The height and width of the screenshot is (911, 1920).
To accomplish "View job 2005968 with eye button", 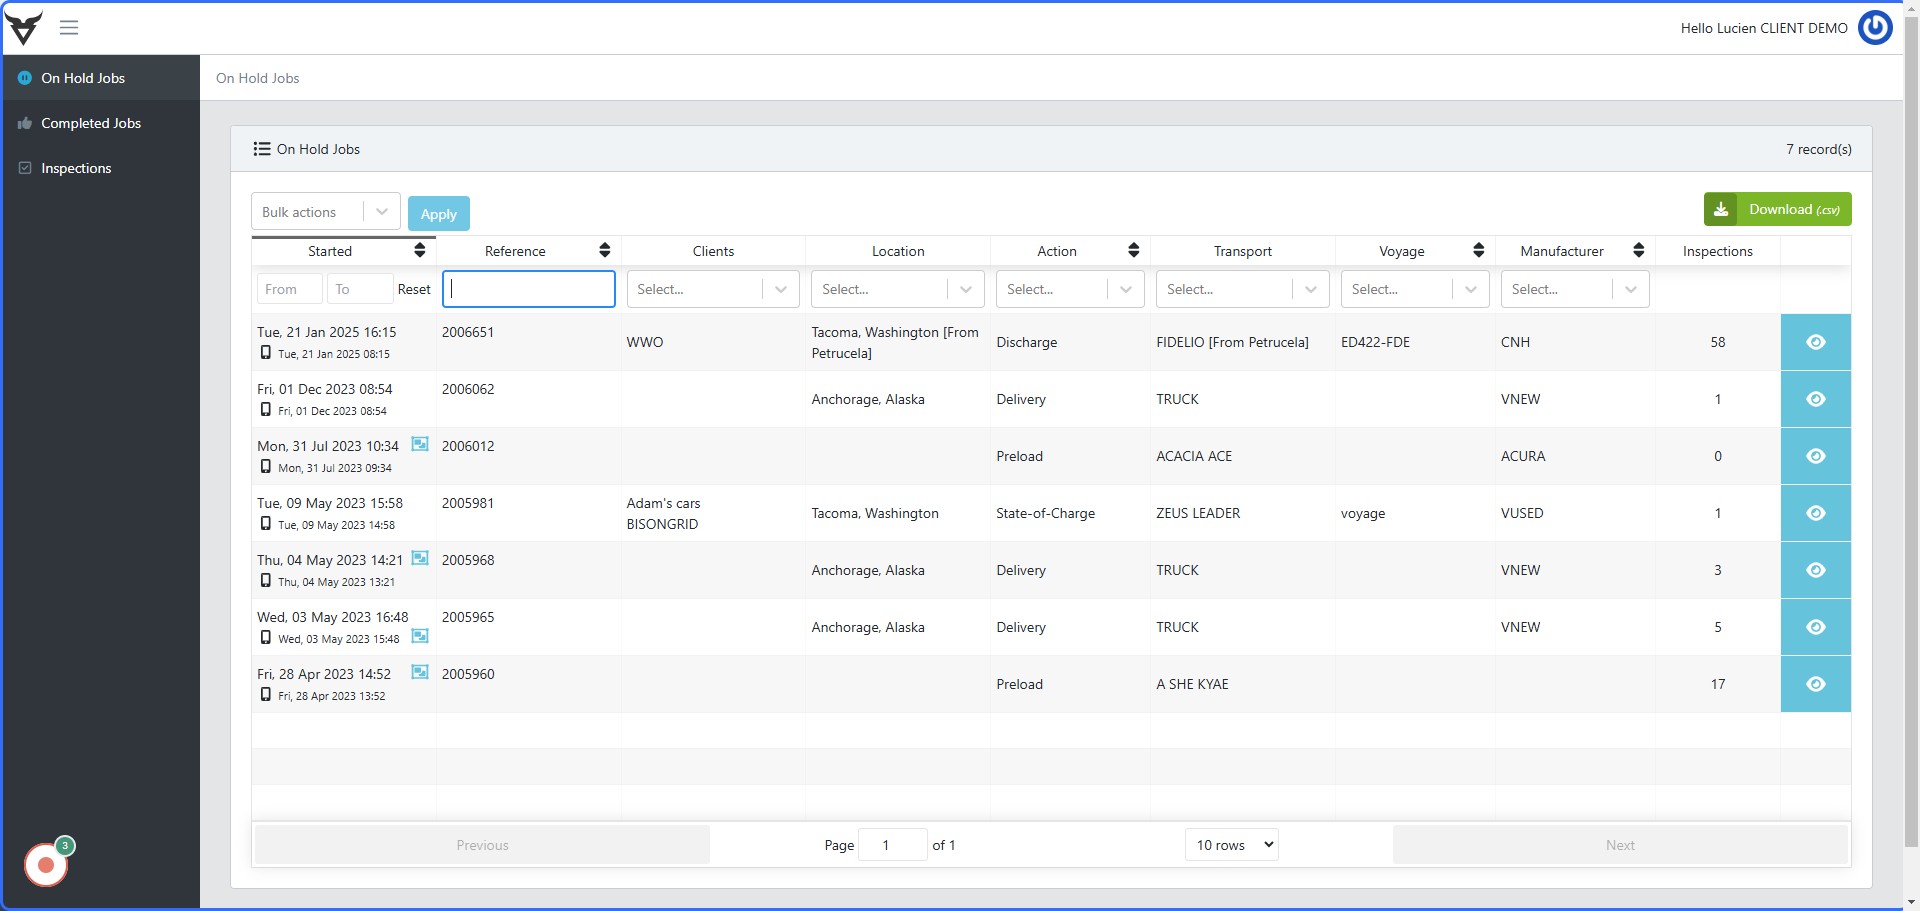I will pyautogui.click(x=1816, y=570).
